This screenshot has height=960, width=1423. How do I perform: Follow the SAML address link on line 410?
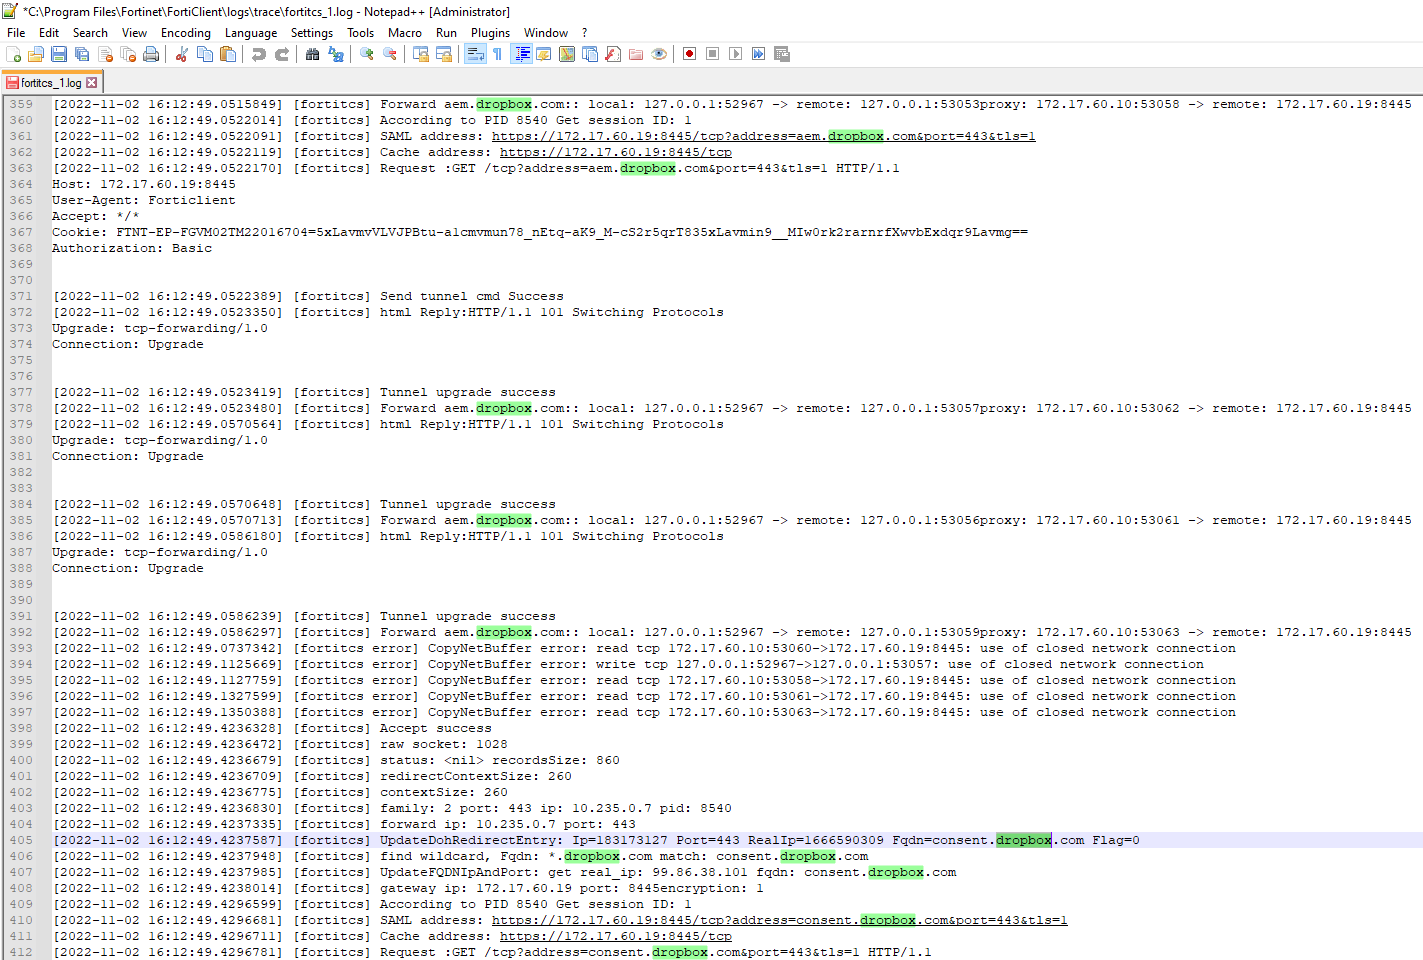(x=779, y=920)
